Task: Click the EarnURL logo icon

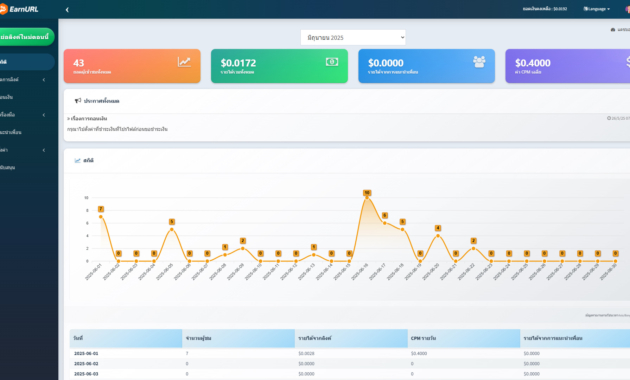Action: click(3, 9)
